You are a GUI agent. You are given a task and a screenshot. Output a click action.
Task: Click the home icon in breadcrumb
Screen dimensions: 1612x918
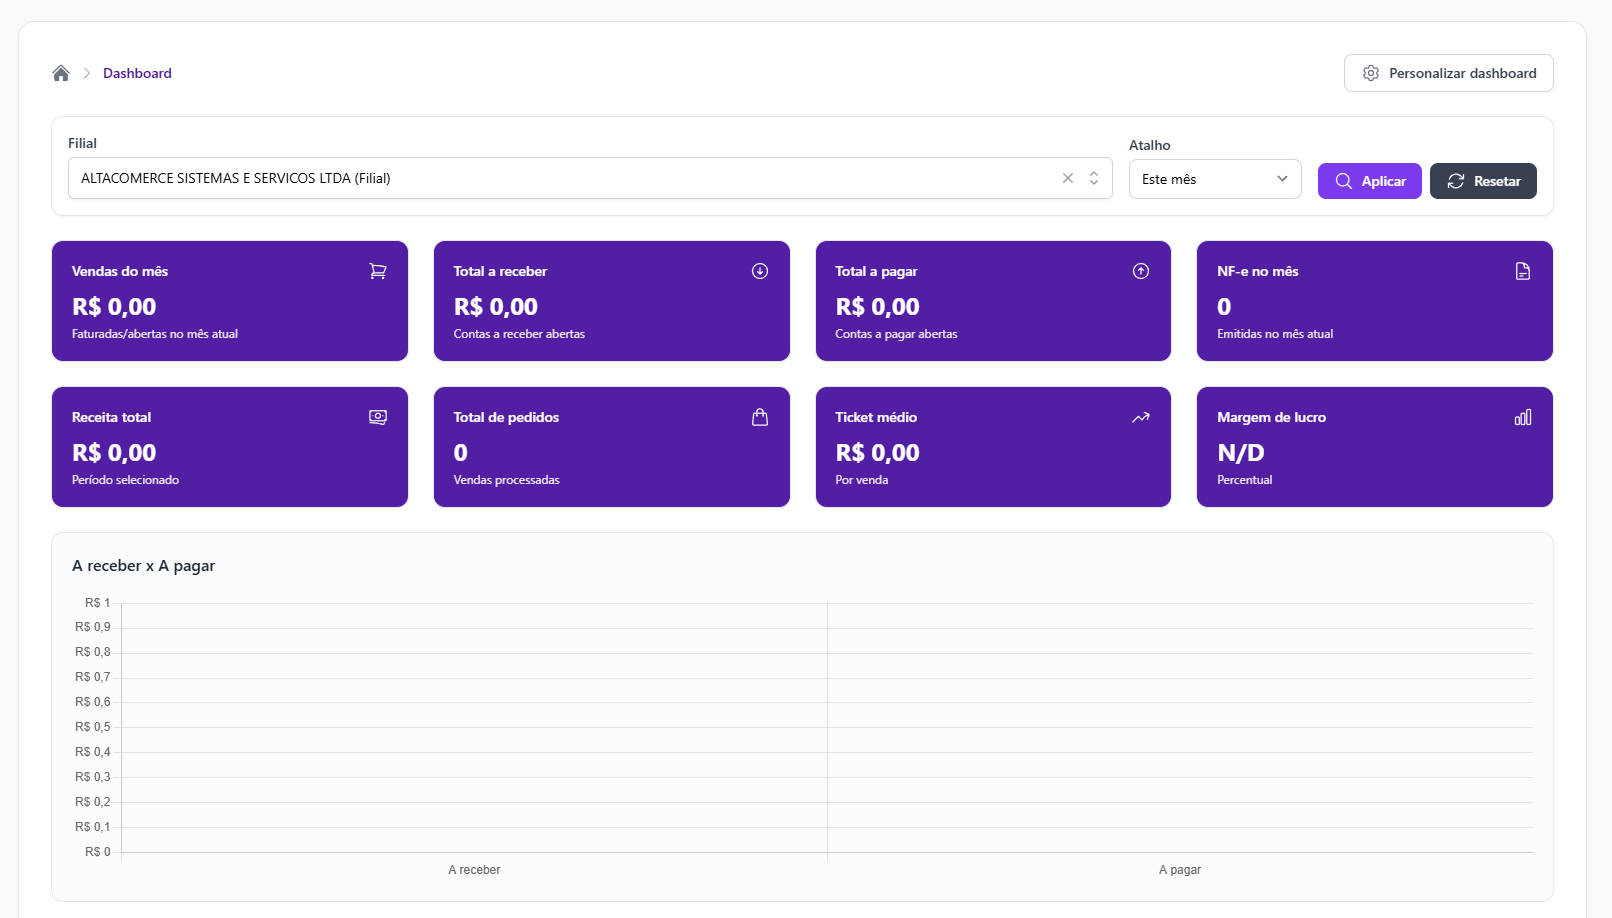pyautogui.click(x=61, y=73)
